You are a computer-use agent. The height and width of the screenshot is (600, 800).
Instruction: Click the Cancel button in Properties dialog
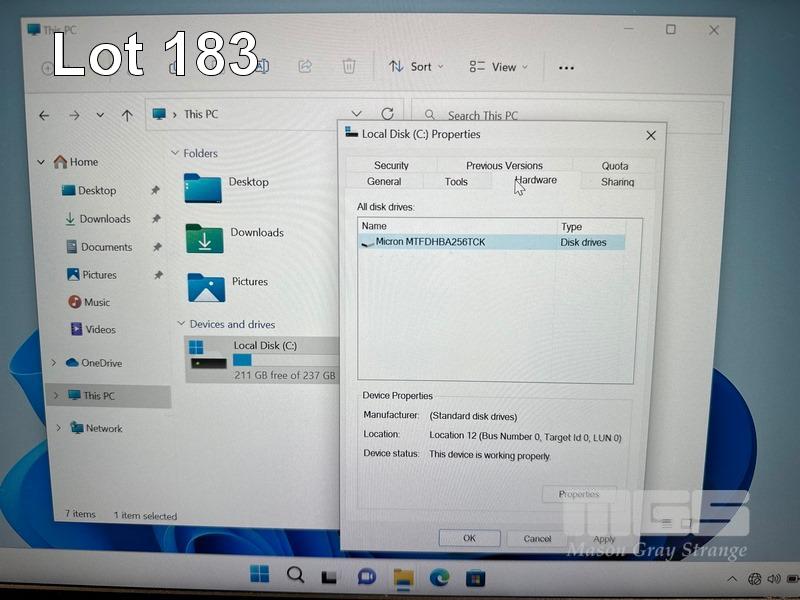pyautogui.click(x=537, y=538)
